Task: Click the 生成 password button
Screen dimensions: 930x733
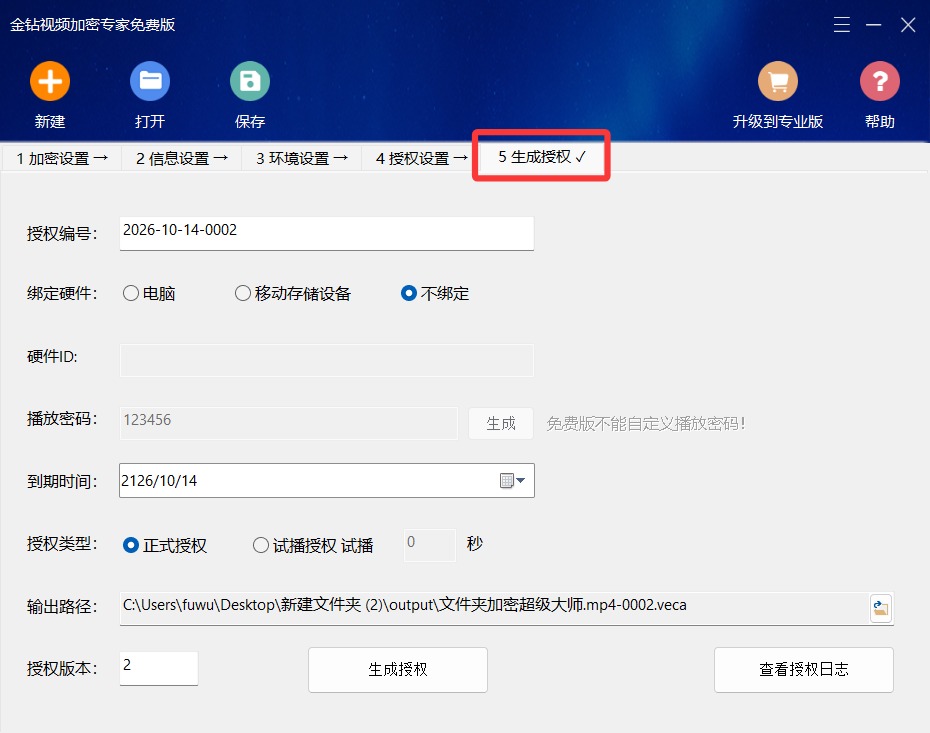Action: click(501, 423)
